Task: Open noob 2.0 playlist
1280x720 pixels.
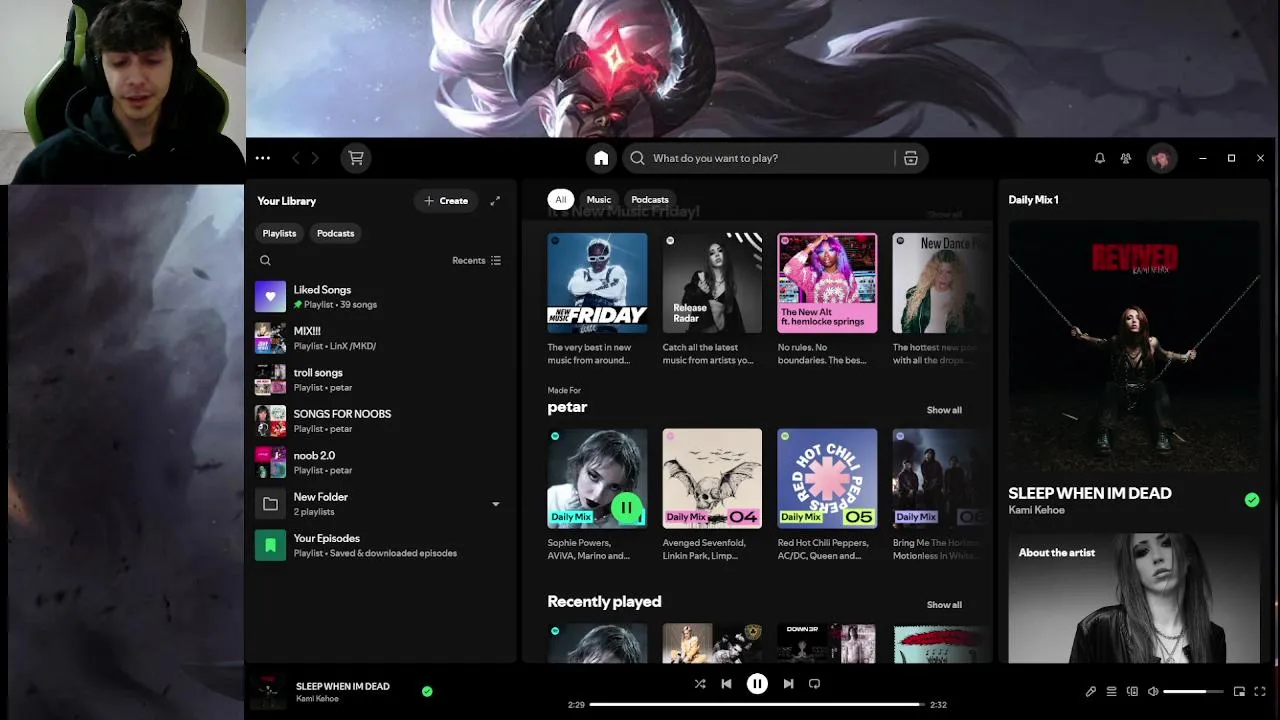Action: coord(380,462)
